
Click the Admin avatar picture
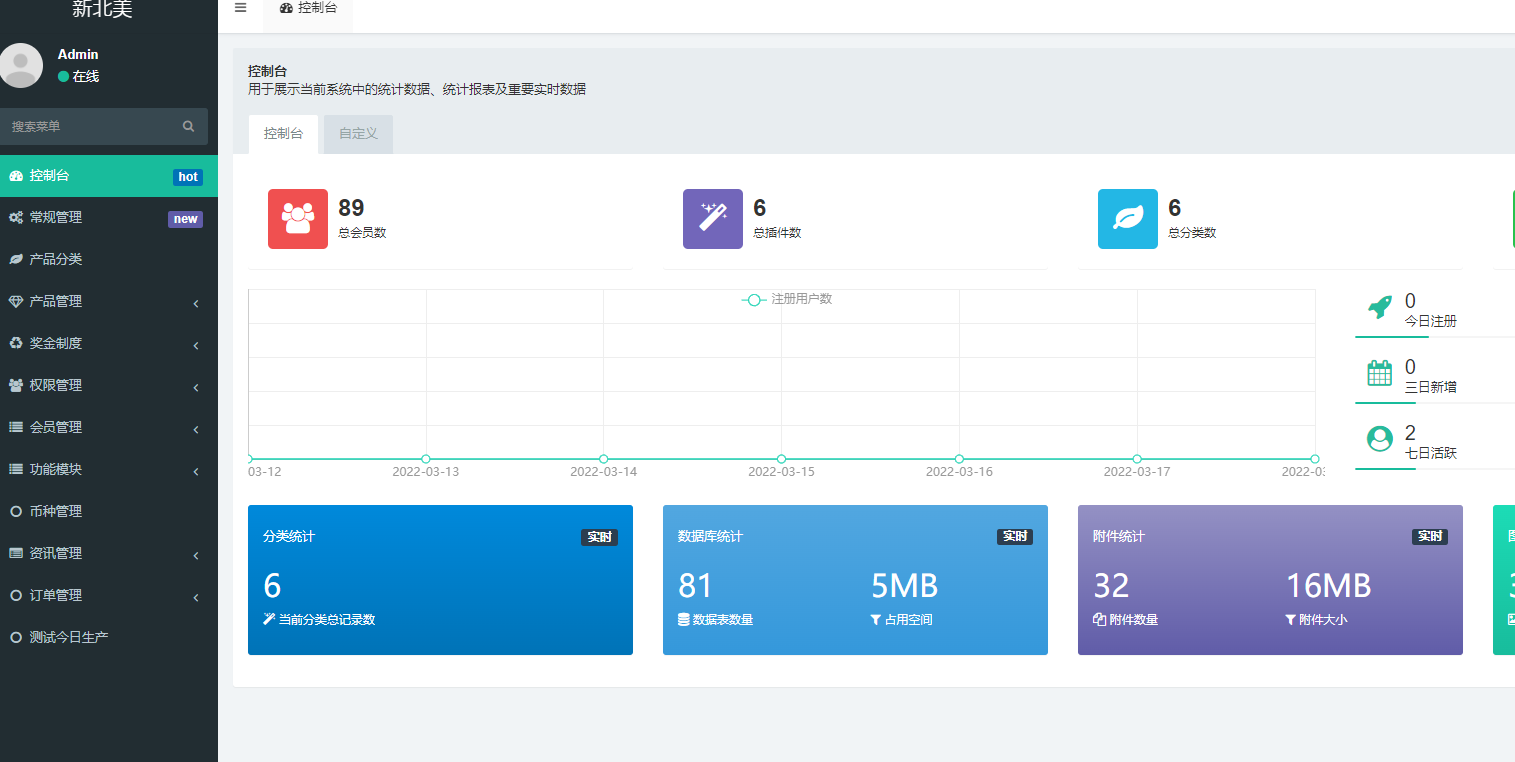pos(20,65)
